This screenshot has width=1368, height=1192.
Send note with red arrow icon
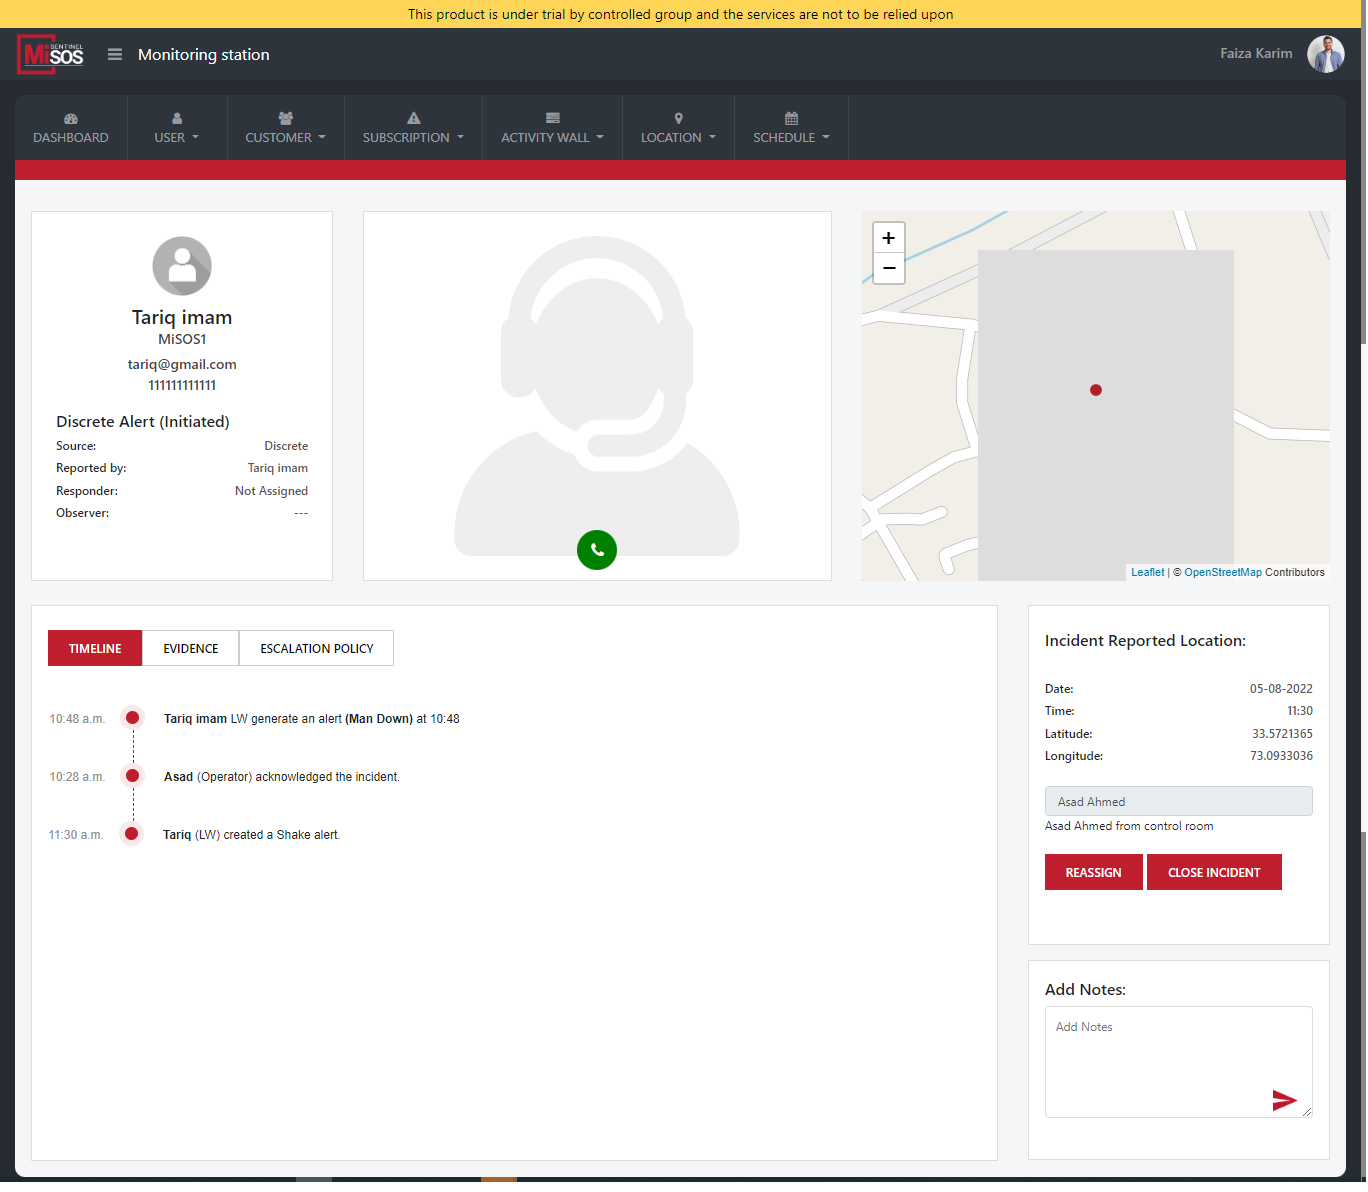[1284, 1101]
